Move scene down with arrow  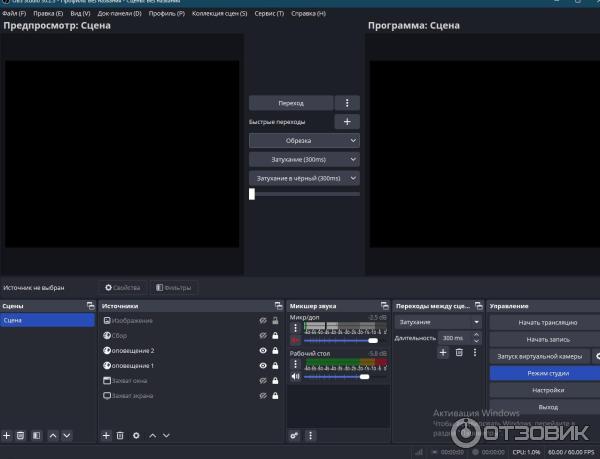tap(67, 435)
